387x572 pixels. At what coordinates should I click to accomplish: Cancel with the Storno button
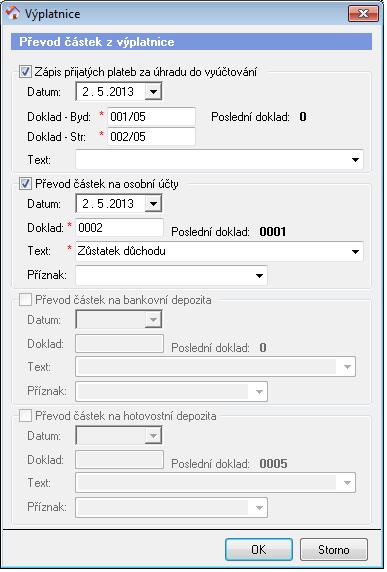(333, 549)
